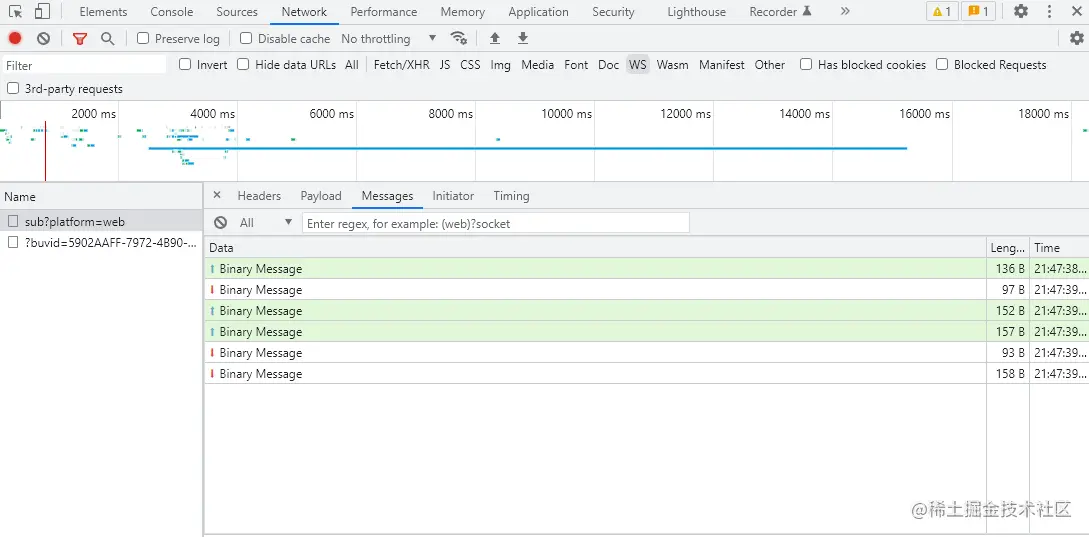Open DevTools main settings gear
This screenshot has height=537, width=1089.
point(1021,12)
